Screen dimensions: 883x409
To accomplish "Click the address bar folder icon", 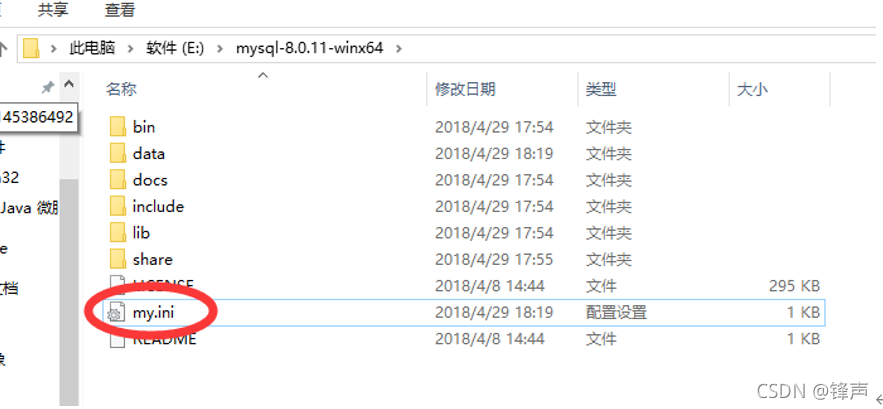I will point(31,48).
